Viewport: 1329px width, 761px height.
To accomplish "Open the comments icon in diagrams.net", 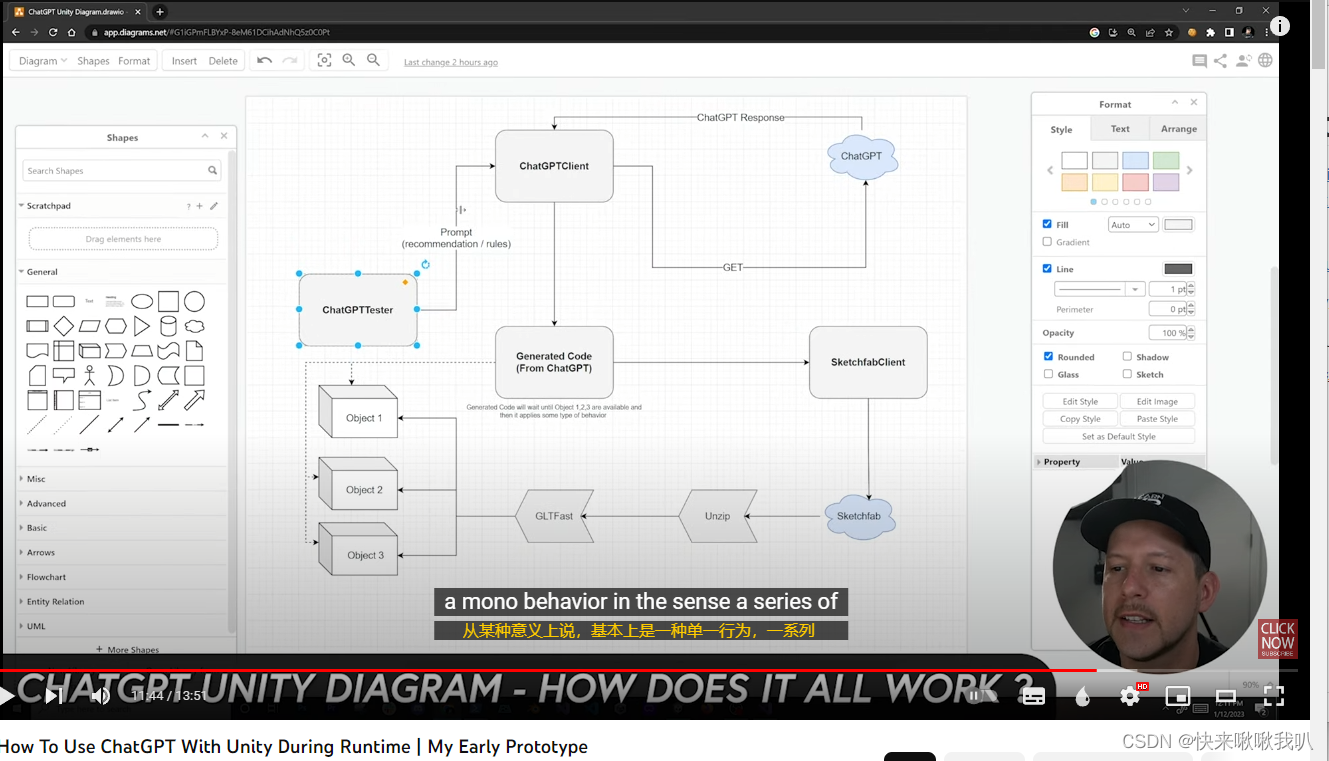I will coord(1199,61).
